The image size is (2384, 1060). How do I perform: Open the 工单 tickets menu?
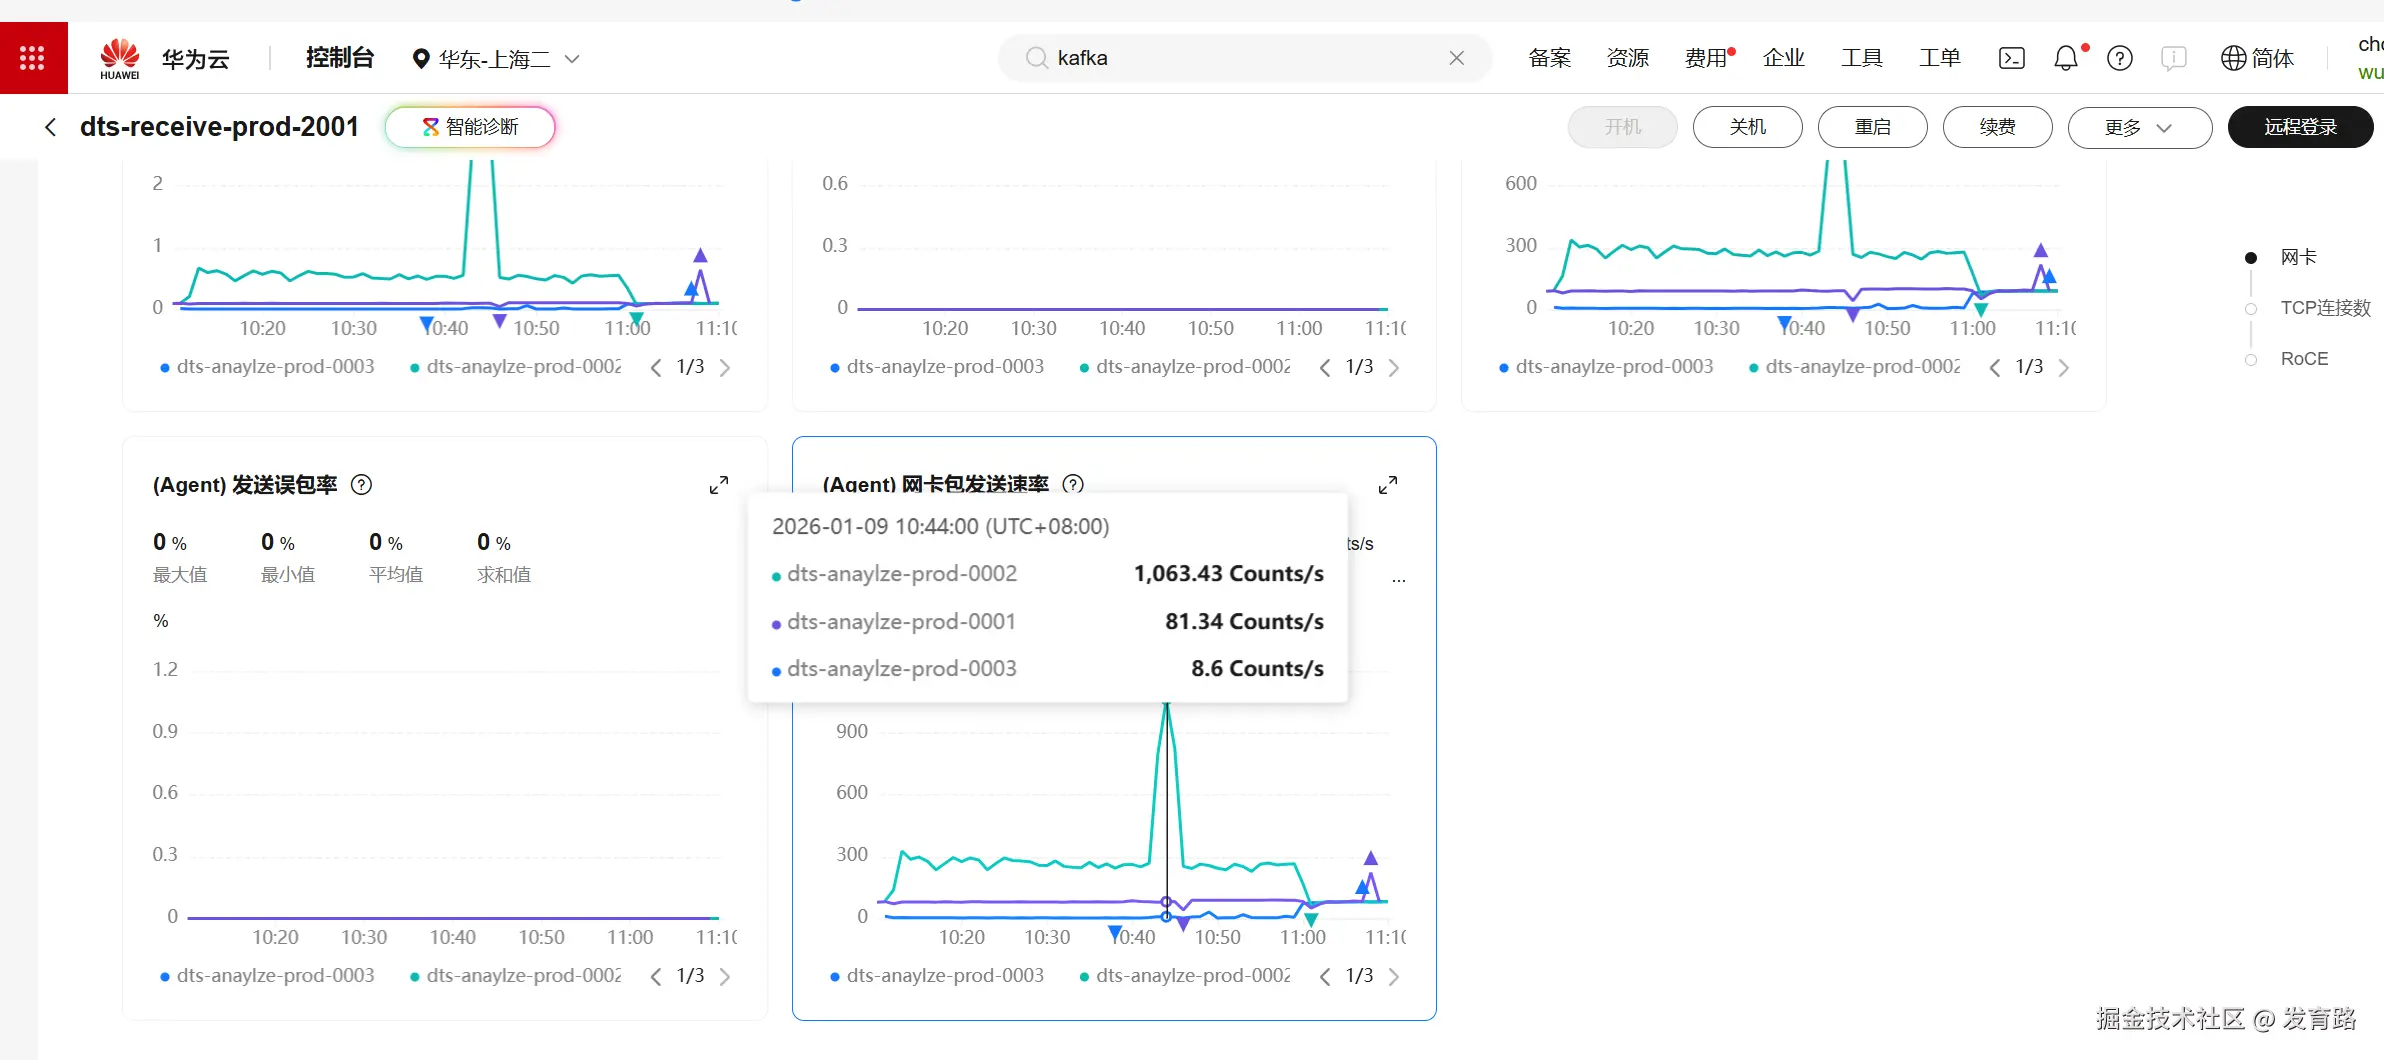(1940, 58)
